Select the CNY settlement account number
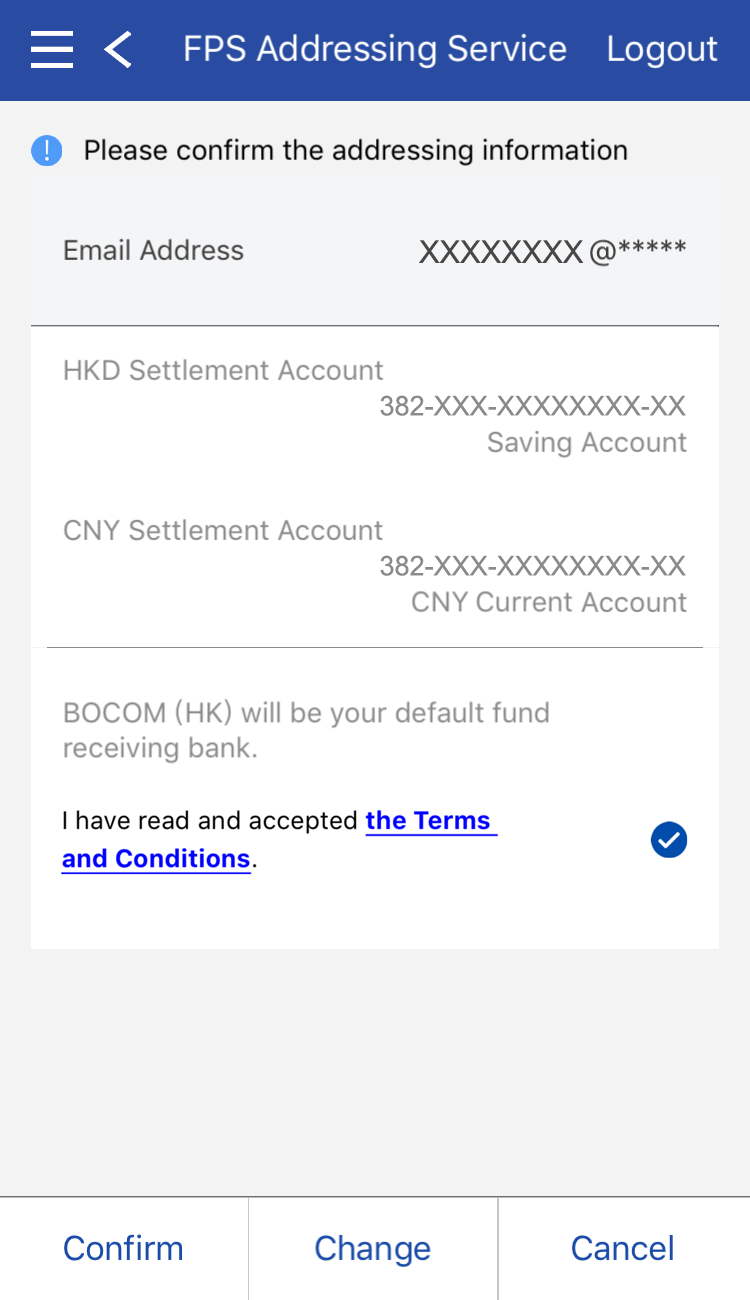Viewport: 750px width, 1300px height. pos(533,566)
